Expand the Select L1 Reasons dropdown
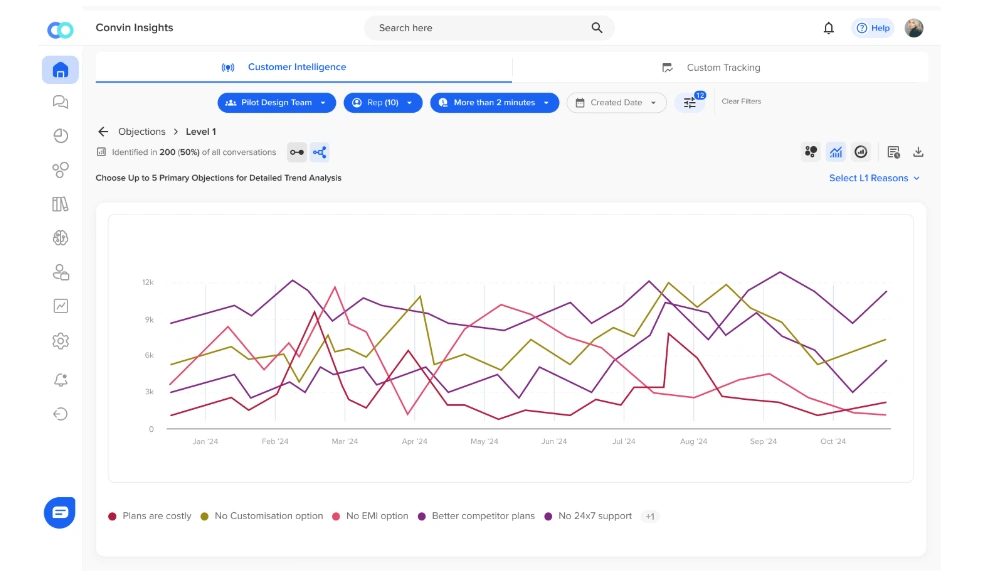The height and width of the screenshot is (584, 1008). (x=873, y=177)
